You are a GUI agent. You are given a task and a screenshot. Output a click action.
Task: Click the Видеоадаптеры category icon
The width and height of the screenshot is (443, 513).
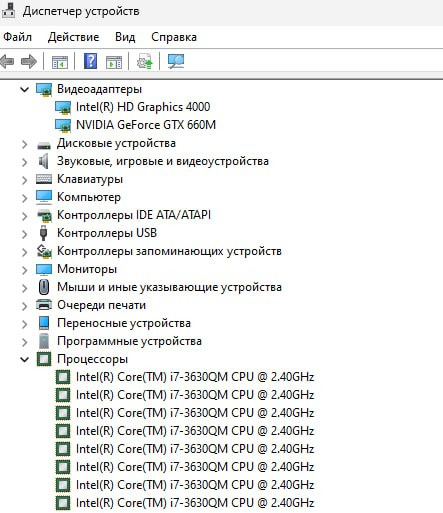tap(44, 89)
